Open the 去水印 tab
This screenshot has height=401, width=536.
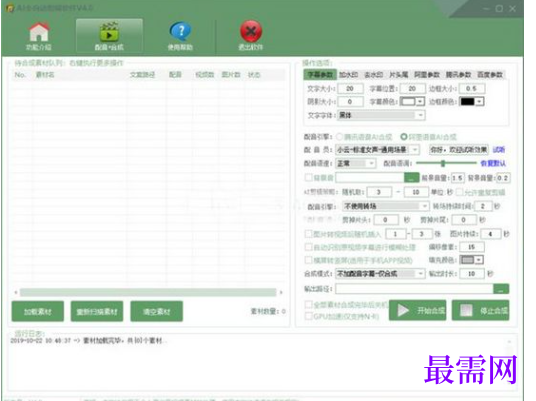coord(374,75)
